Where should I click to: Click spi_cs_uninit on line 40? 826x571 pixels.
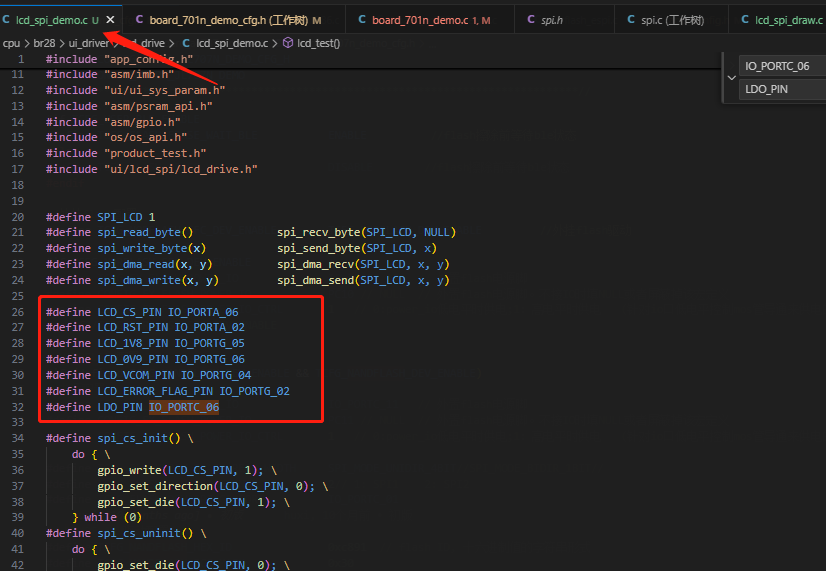pos(139,533)
